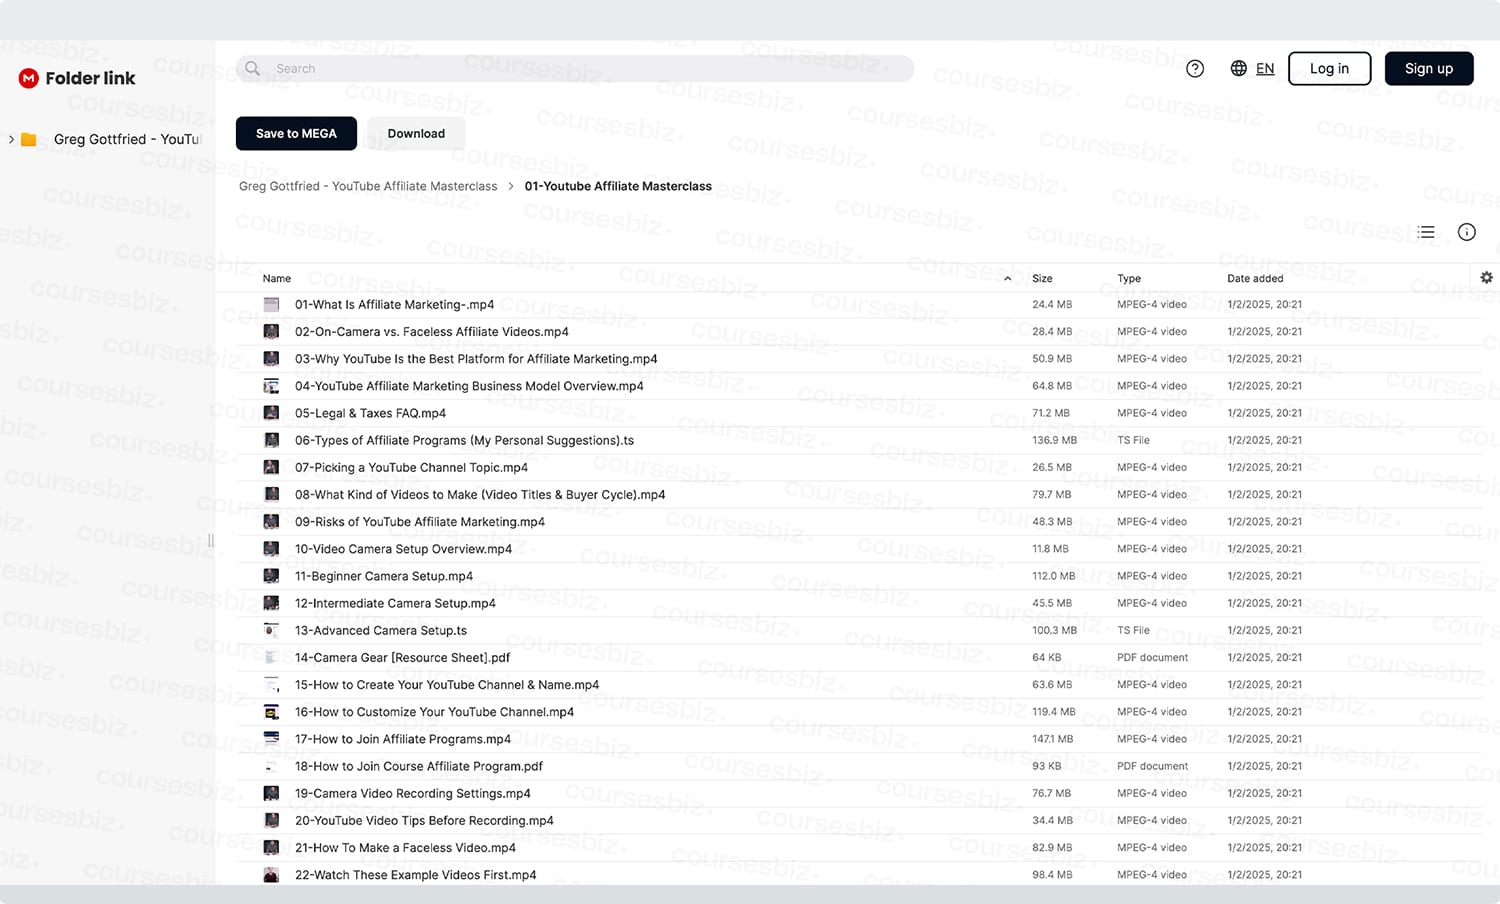Click into the Search field
The image size is (1500, 904).
pyautogui.click(x=575, y=68)
